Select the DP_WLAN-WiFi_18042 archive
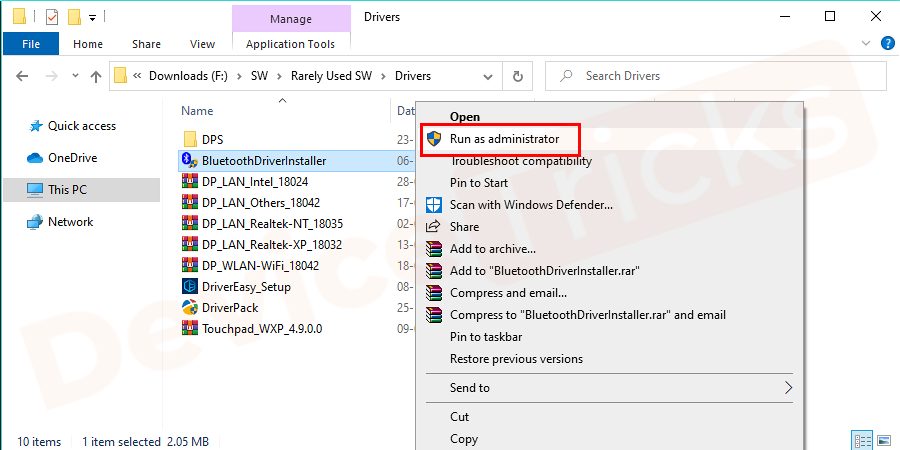Viewport: 900px width, 450px height. click(250, 266)
